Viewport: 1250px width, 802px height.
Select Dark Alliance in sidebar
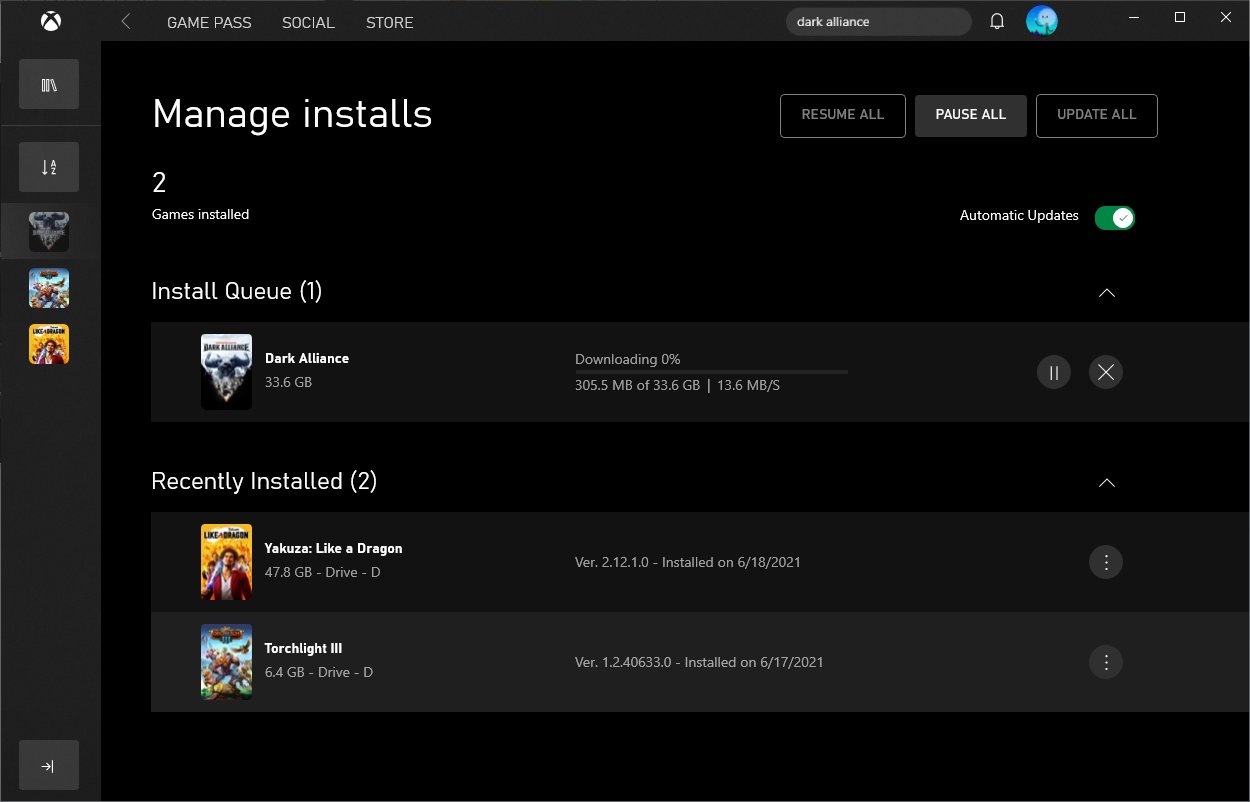point(49,232)
